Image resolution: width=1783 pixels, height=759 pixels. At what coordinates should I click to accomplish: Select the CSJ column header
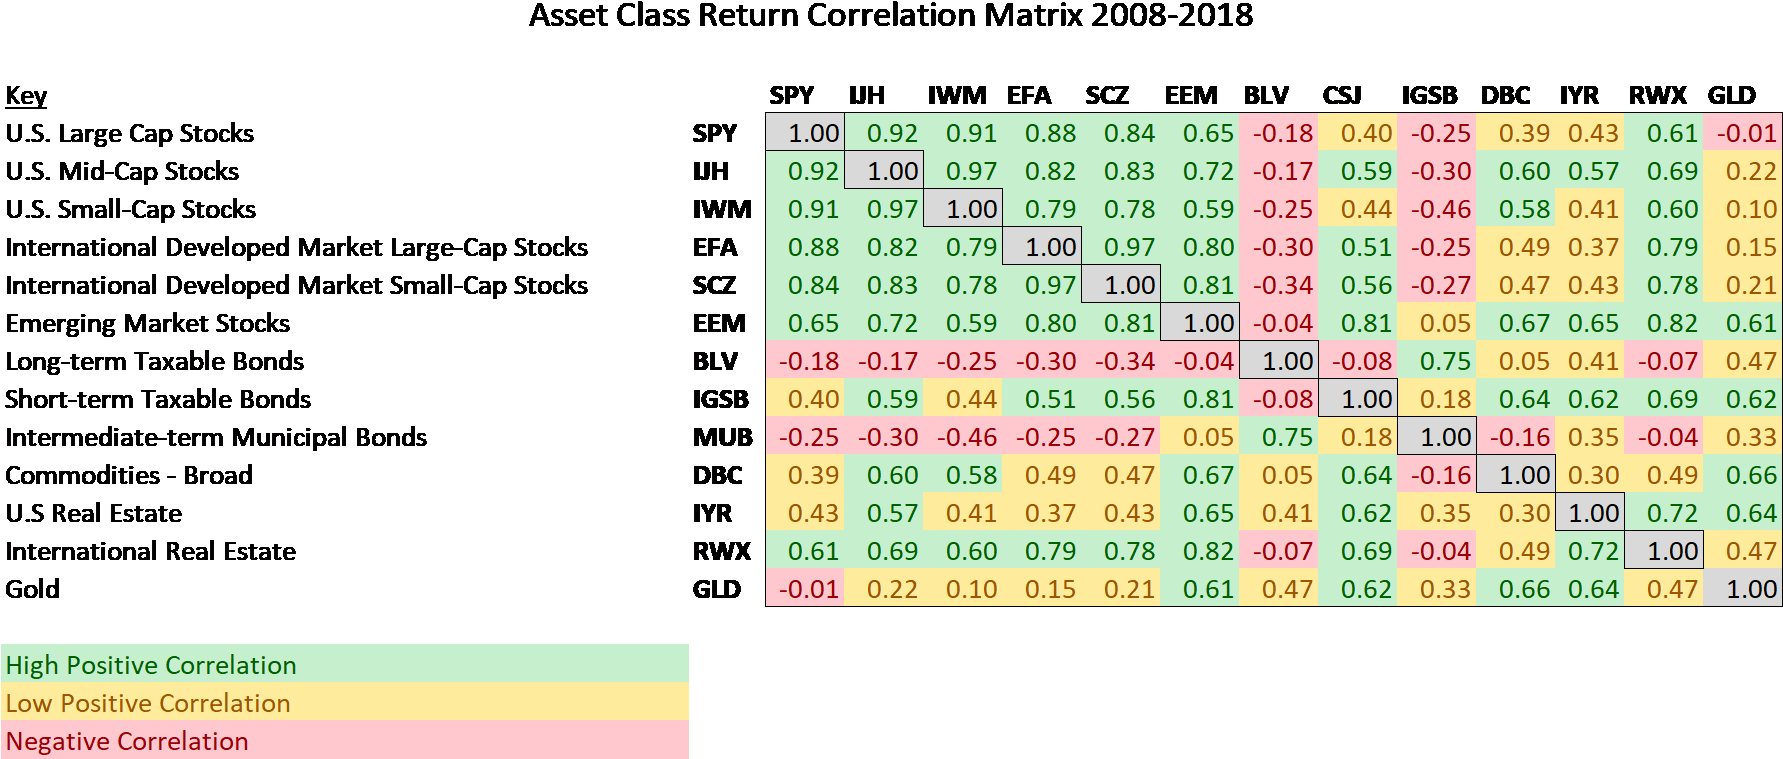coord(1341,95)
